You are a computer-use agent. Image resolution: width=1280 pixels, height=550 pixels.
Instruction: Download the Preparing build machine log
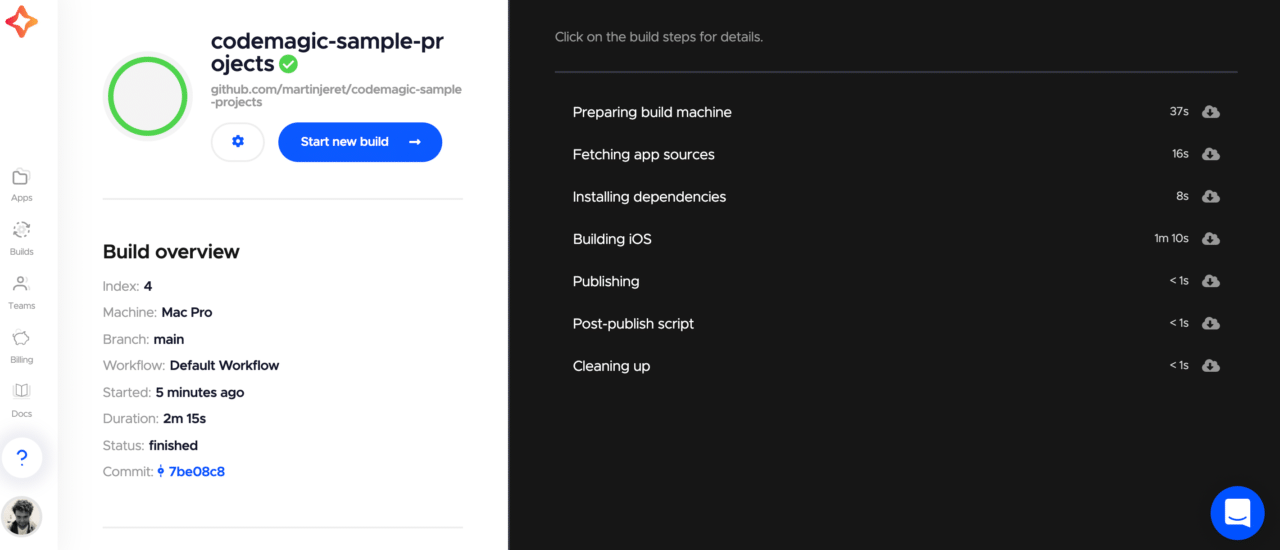[1210, 112]
